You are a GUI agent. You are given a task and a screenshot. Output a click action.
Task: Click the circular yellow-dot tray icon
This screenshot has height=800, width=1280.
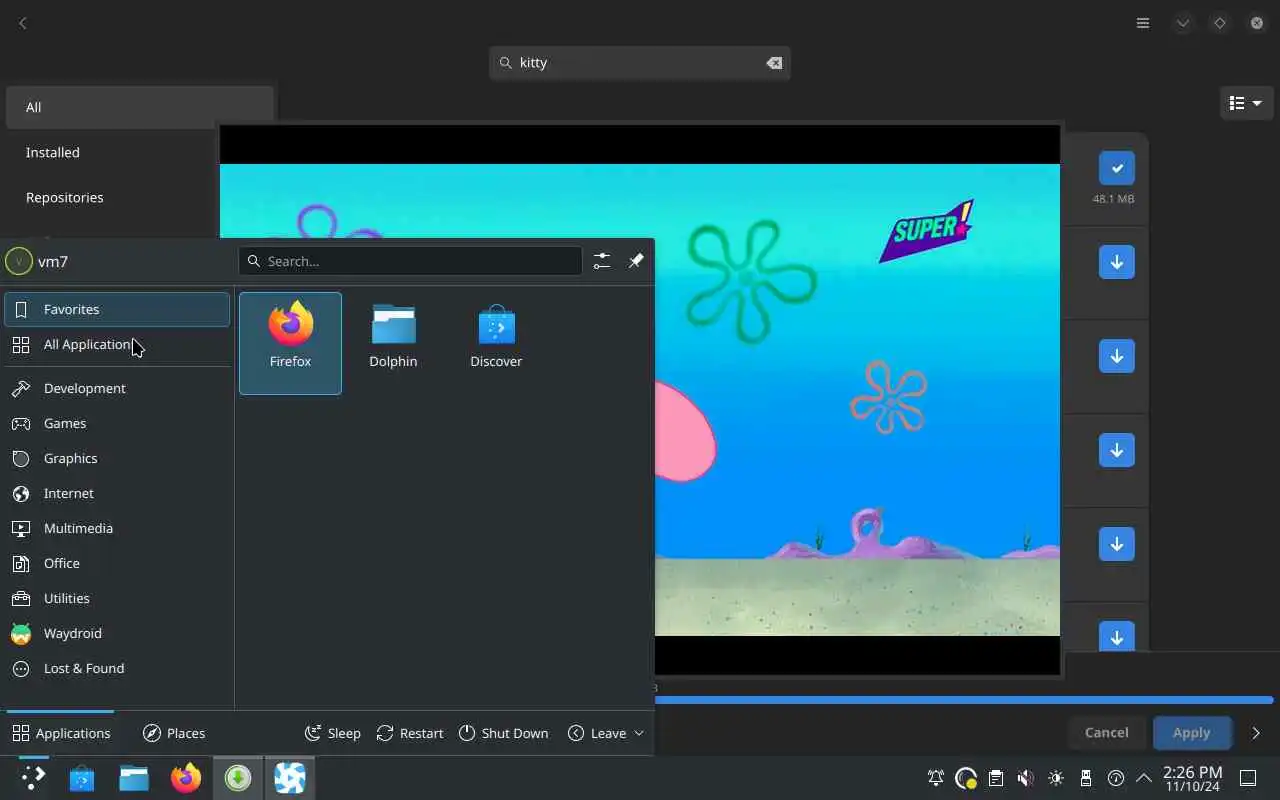coord(966,778)
